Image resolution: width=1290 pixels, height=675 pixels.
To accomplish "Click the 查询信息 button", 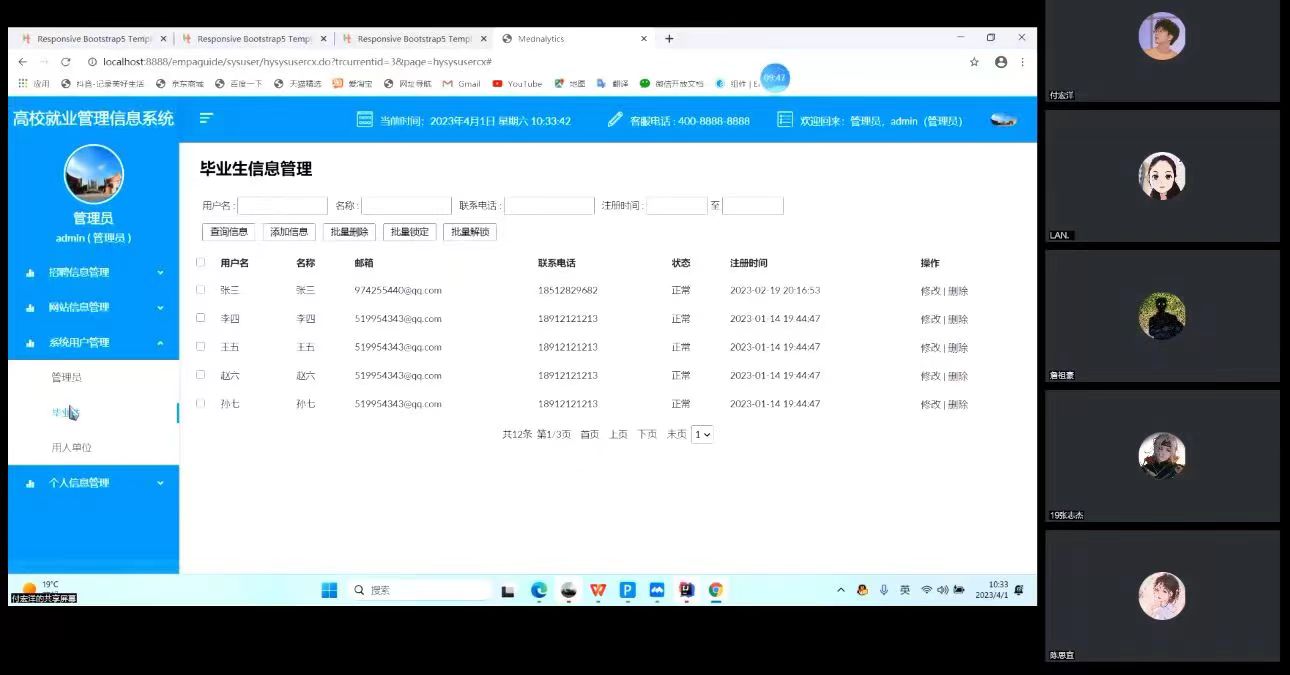I will tap(228, 232).
